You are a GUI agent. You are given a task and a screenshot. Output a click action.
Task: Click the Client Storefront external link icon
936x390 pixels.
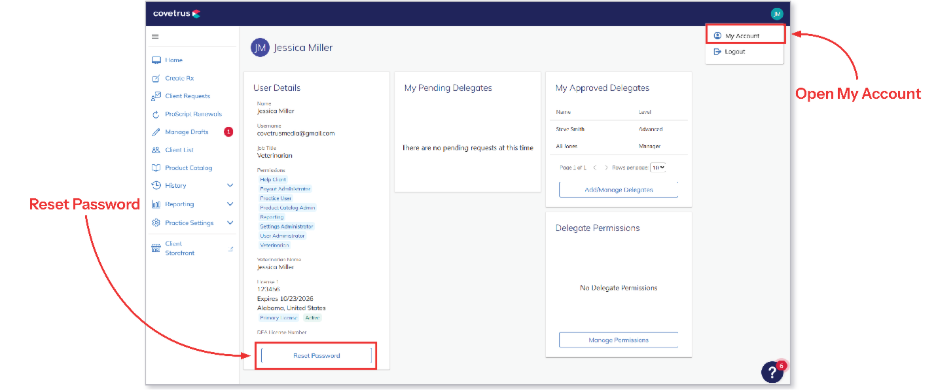point(231,249)
